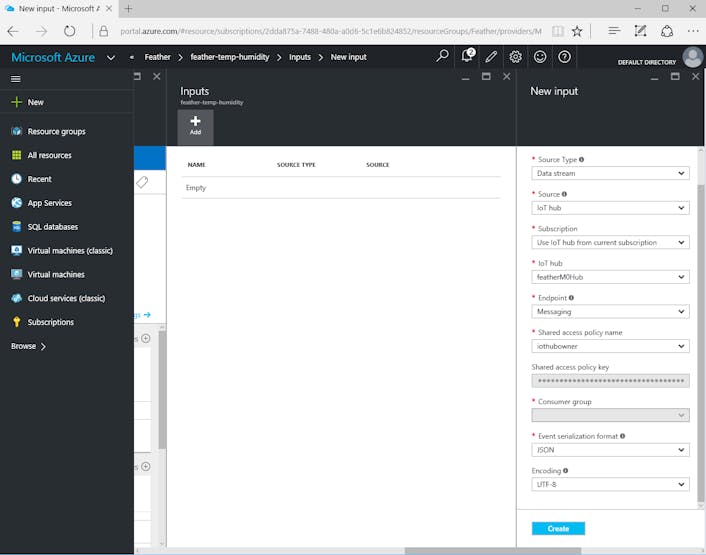Click the horizontal scrollbar thumb
This screenshot has height=555, width=706.
click(x=493, y=551)
